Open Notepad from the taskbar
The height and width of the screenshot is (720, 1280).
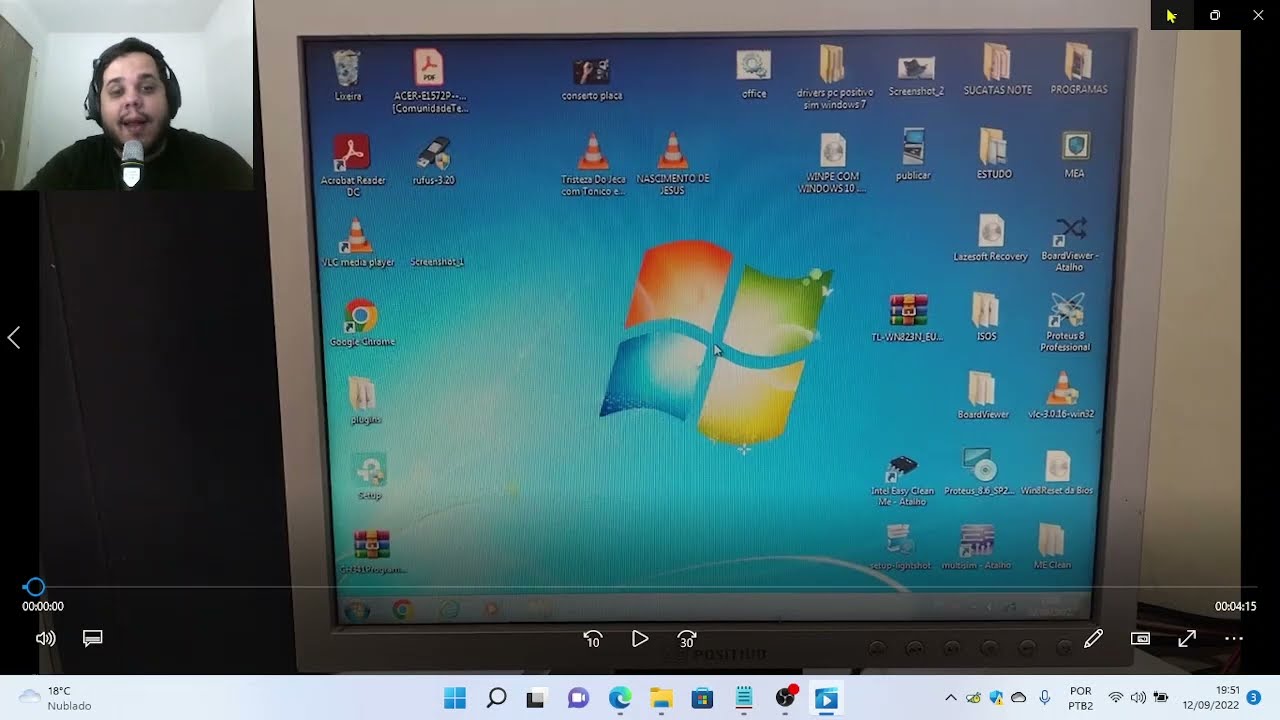[744, 698]
